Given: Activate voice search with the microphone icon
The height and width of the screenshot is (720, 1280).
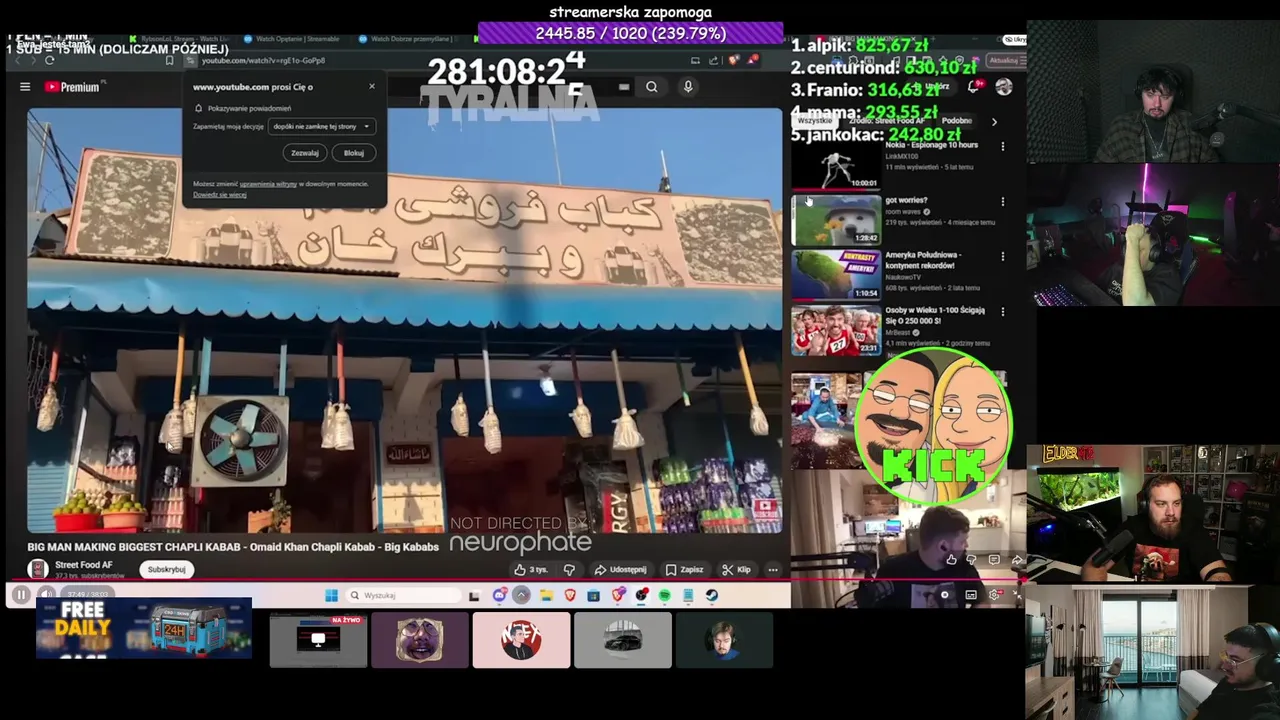Looking at the screenshot, I should coord(688,87).
